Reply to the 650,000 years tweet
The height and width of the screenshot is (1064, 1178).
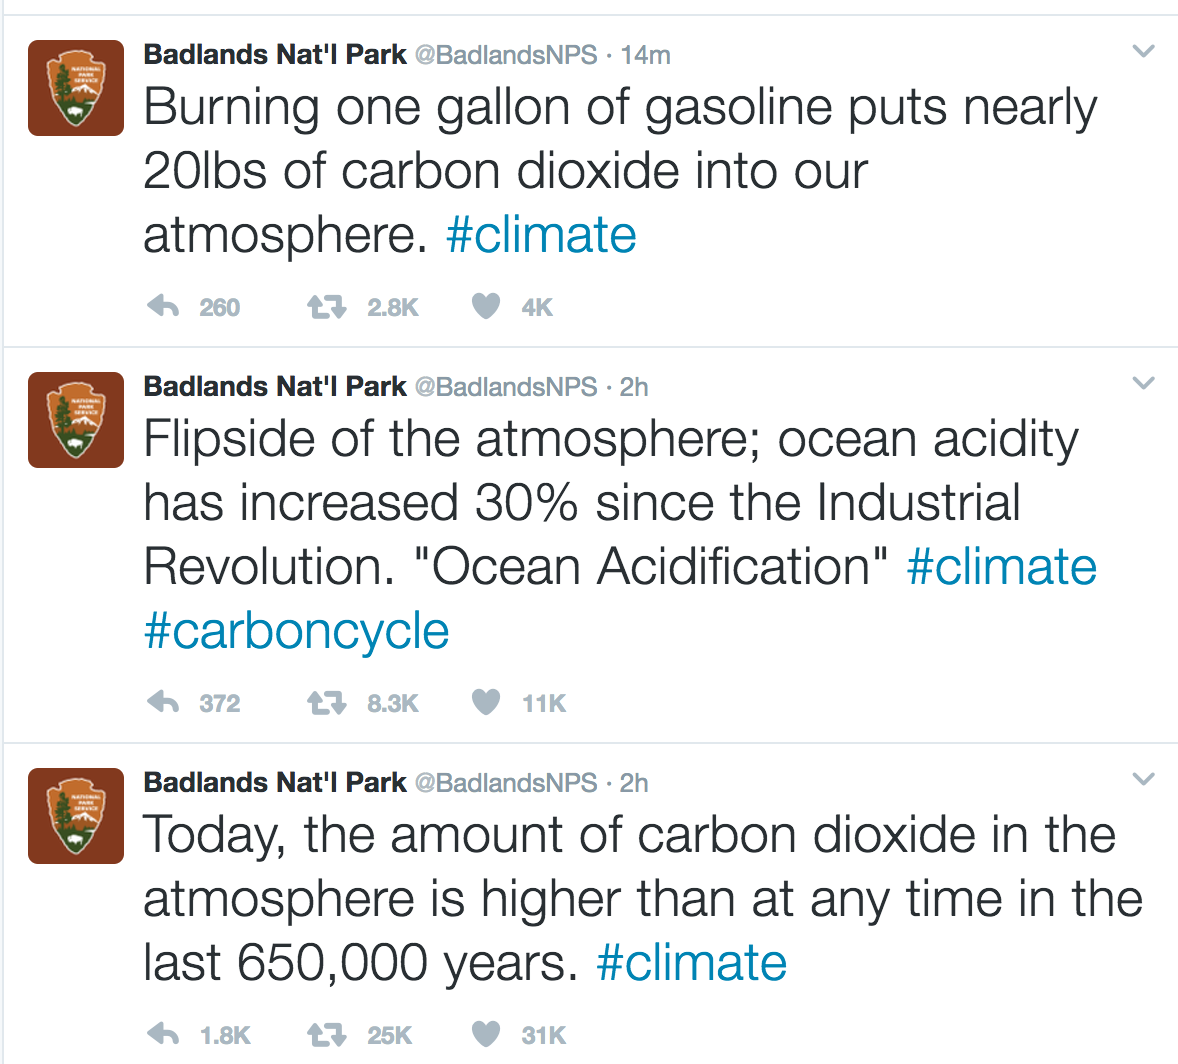[x=163, y=1034]
